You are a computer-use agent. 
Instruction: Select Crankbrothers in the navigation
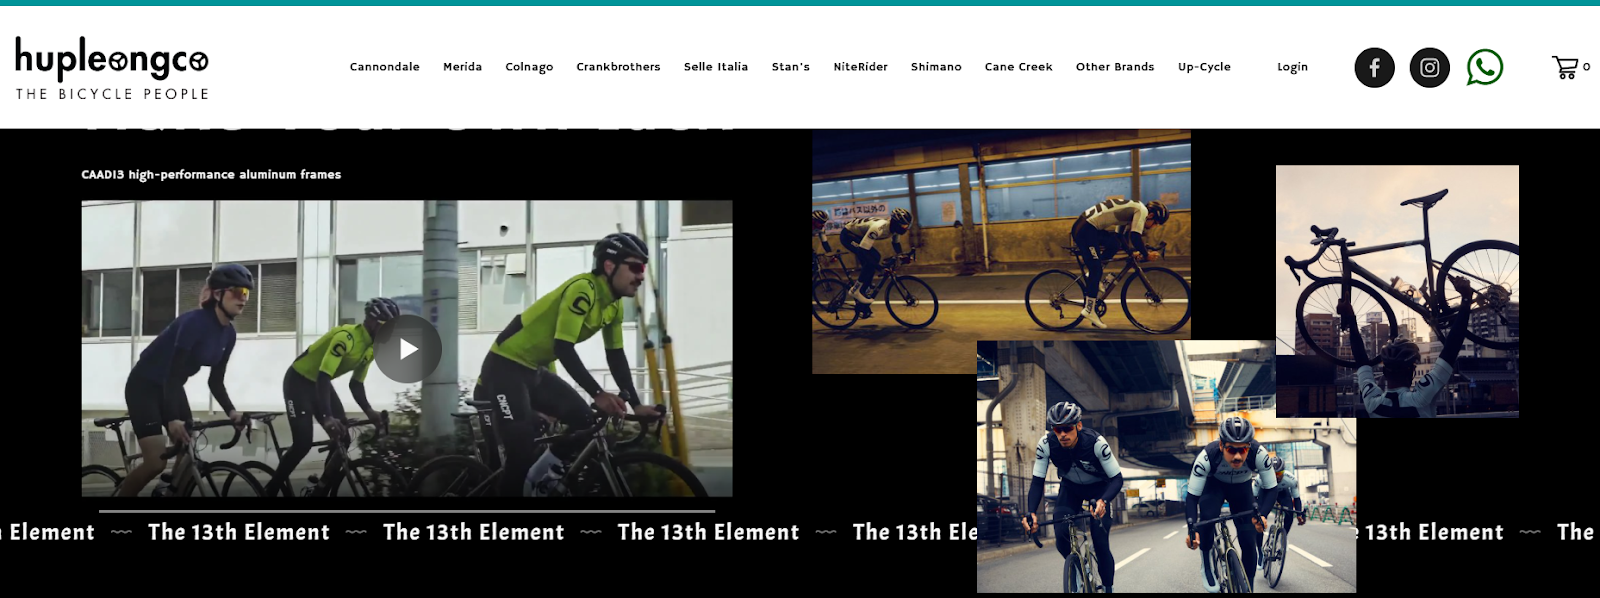point(618,67)
